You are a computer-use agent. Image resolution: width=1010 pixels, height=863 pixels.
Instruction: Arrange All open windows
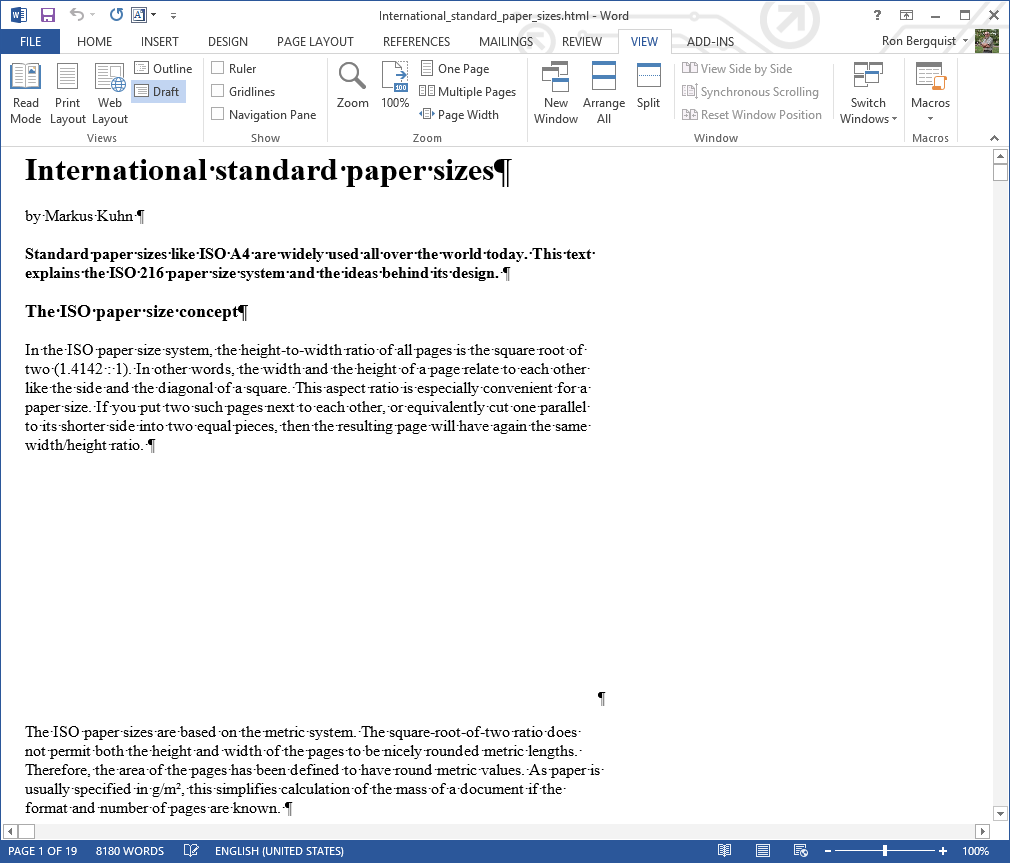(604, 93)
